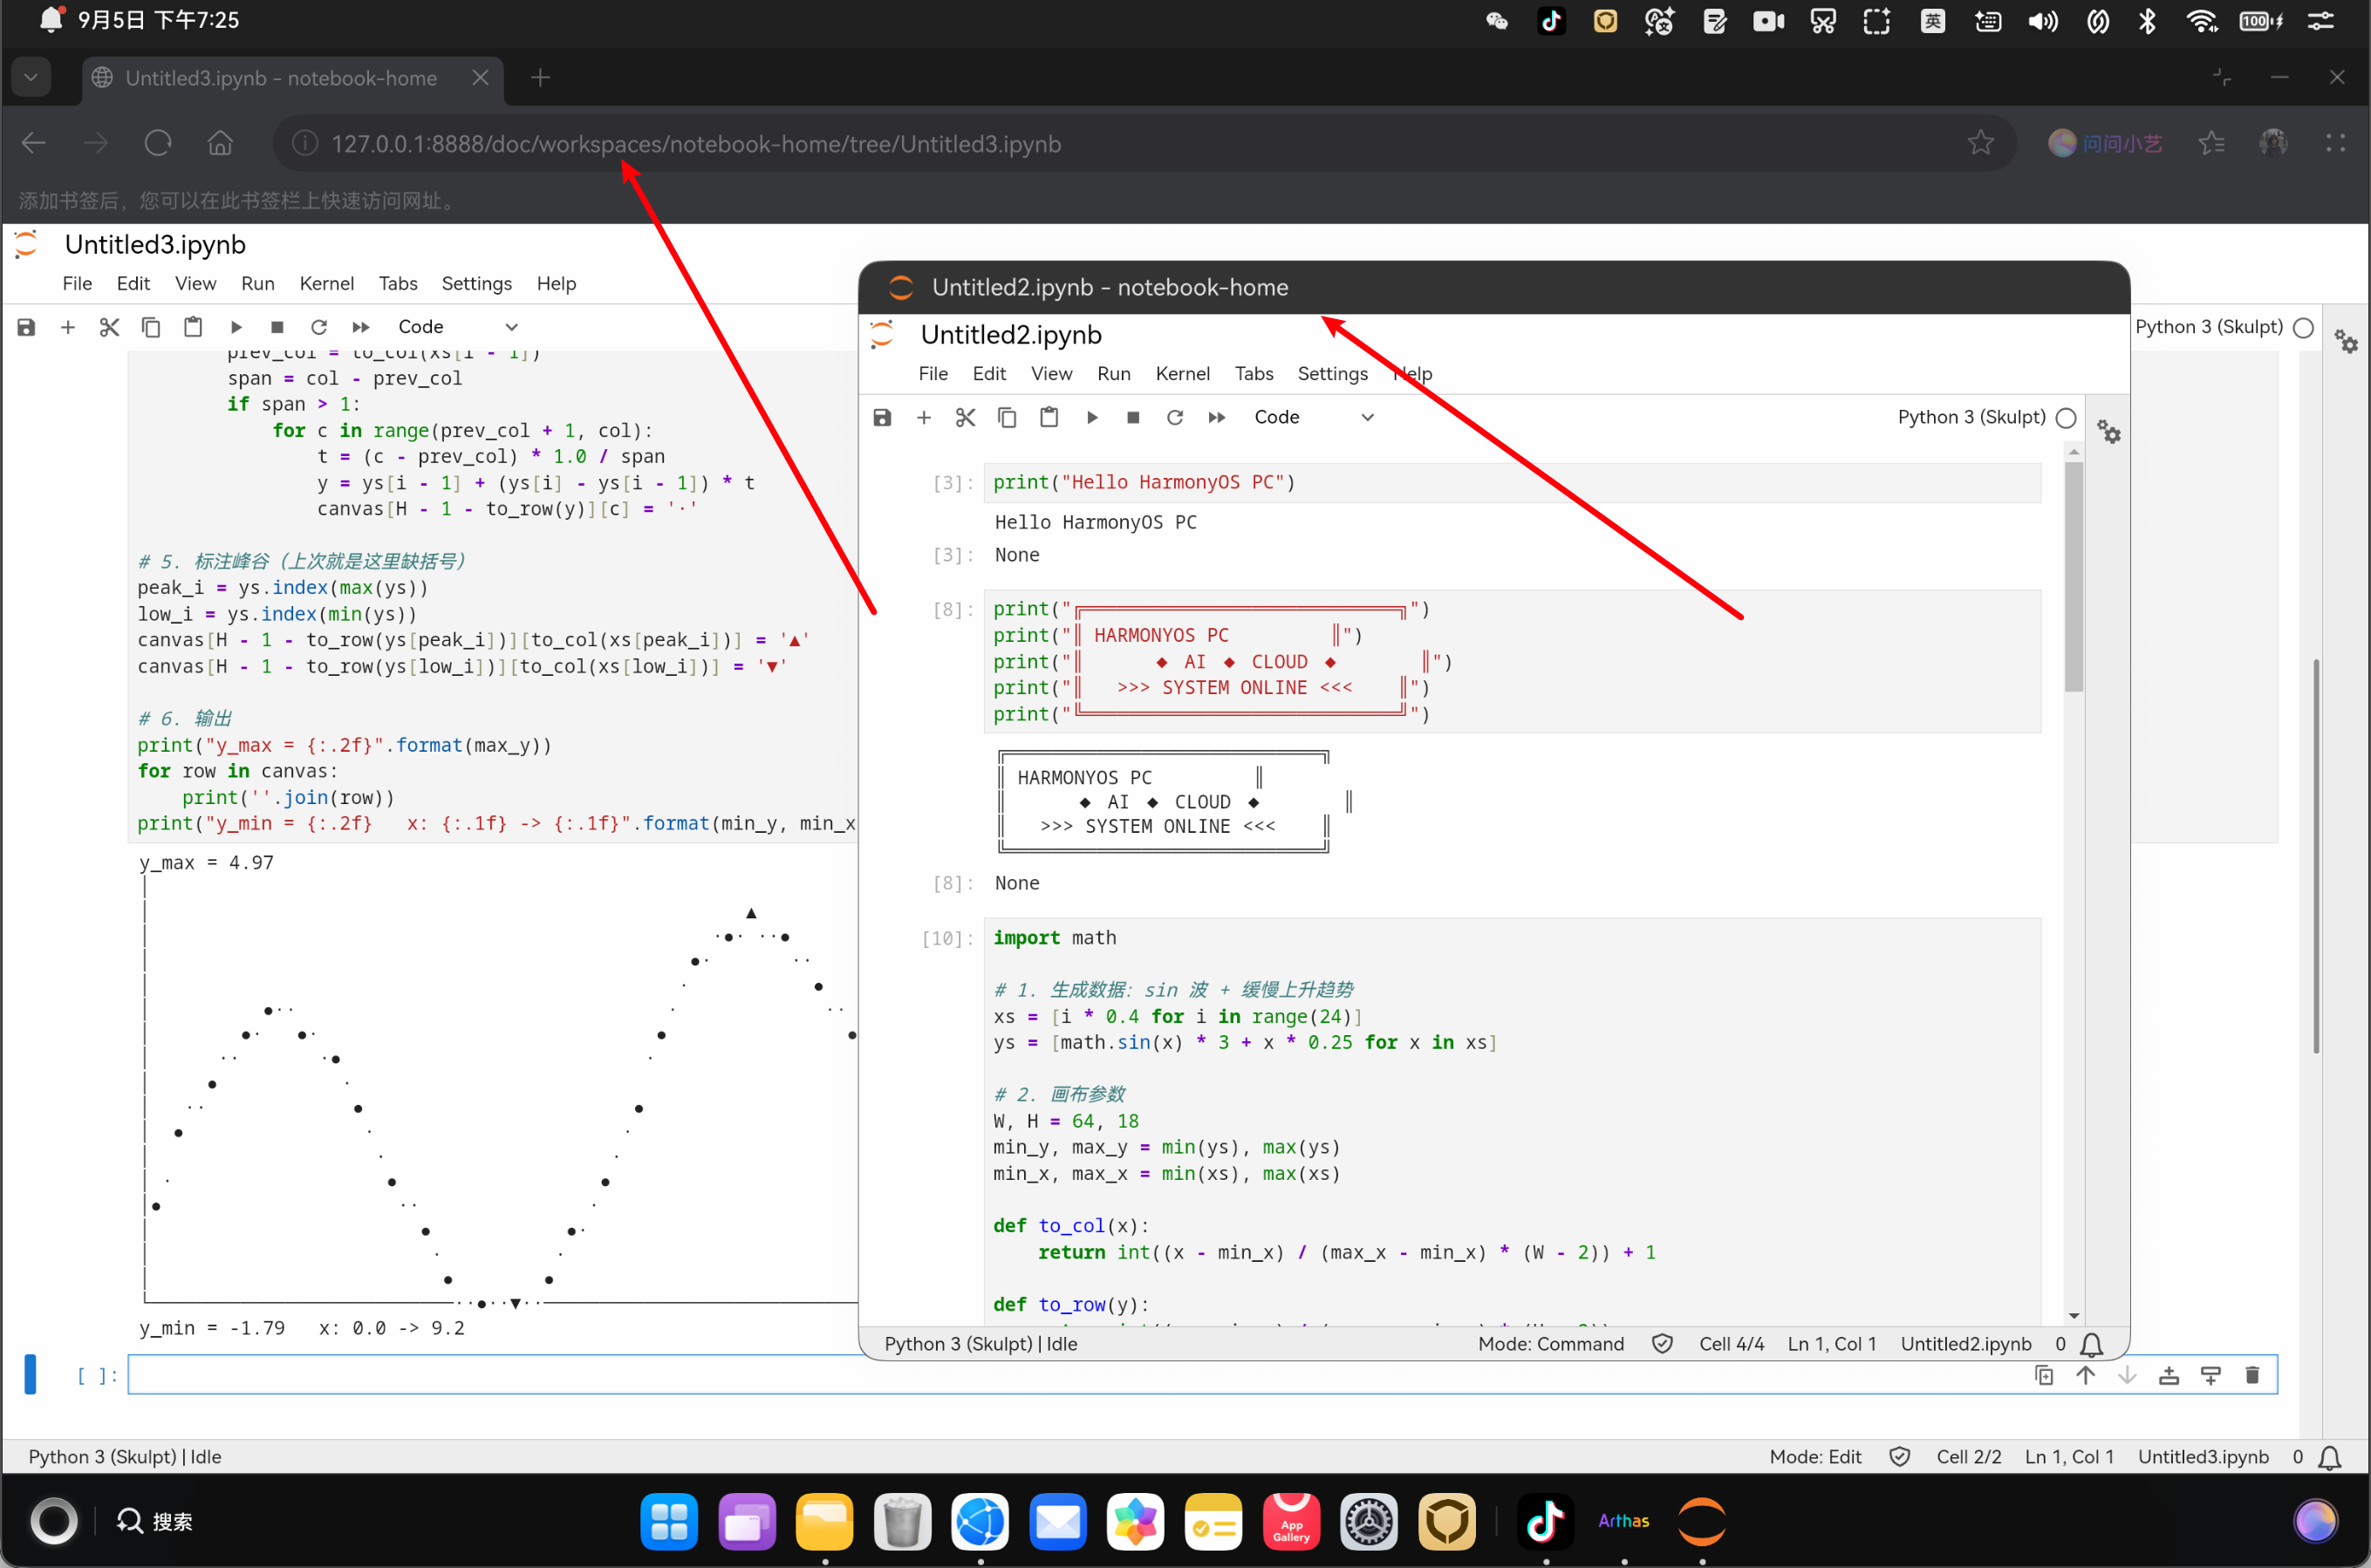Insert a cell below in Untitled3 toolbar
This screenshot has width=2371, height=1568.
[x=68, y=327]
